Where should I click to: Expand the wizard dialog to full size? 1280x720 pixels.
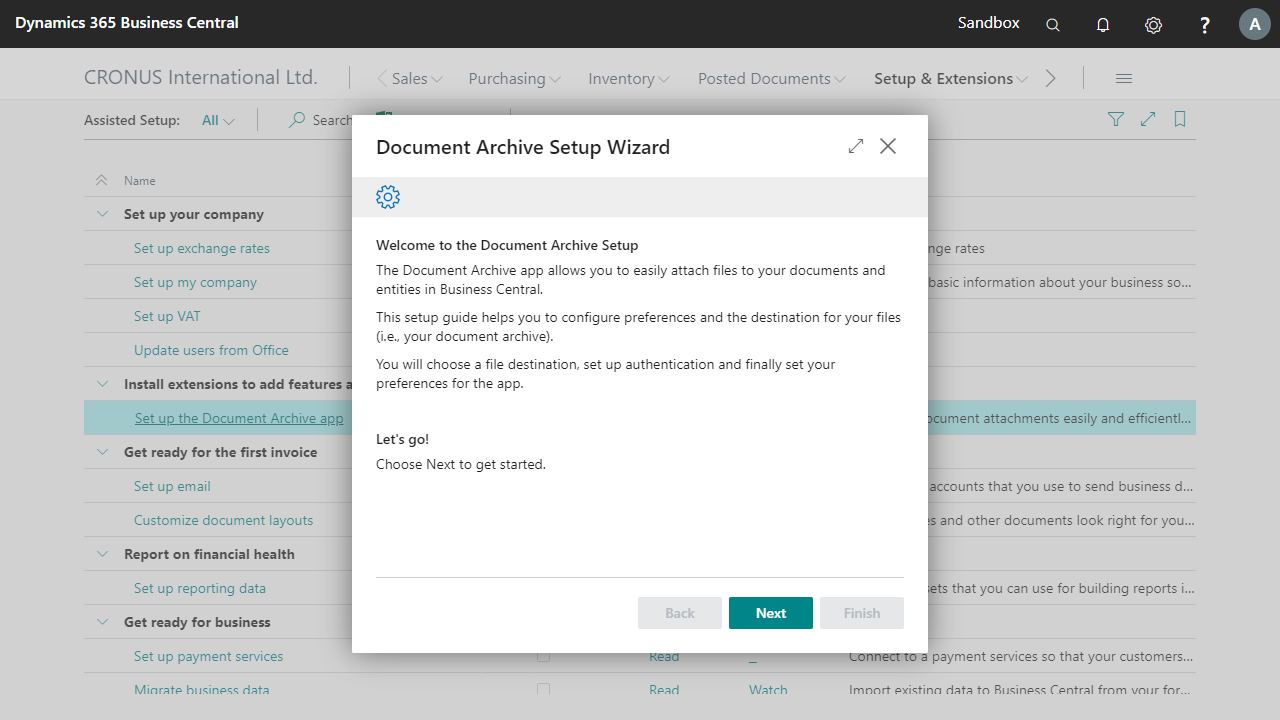pyautogui.click(x=855, y=146)
